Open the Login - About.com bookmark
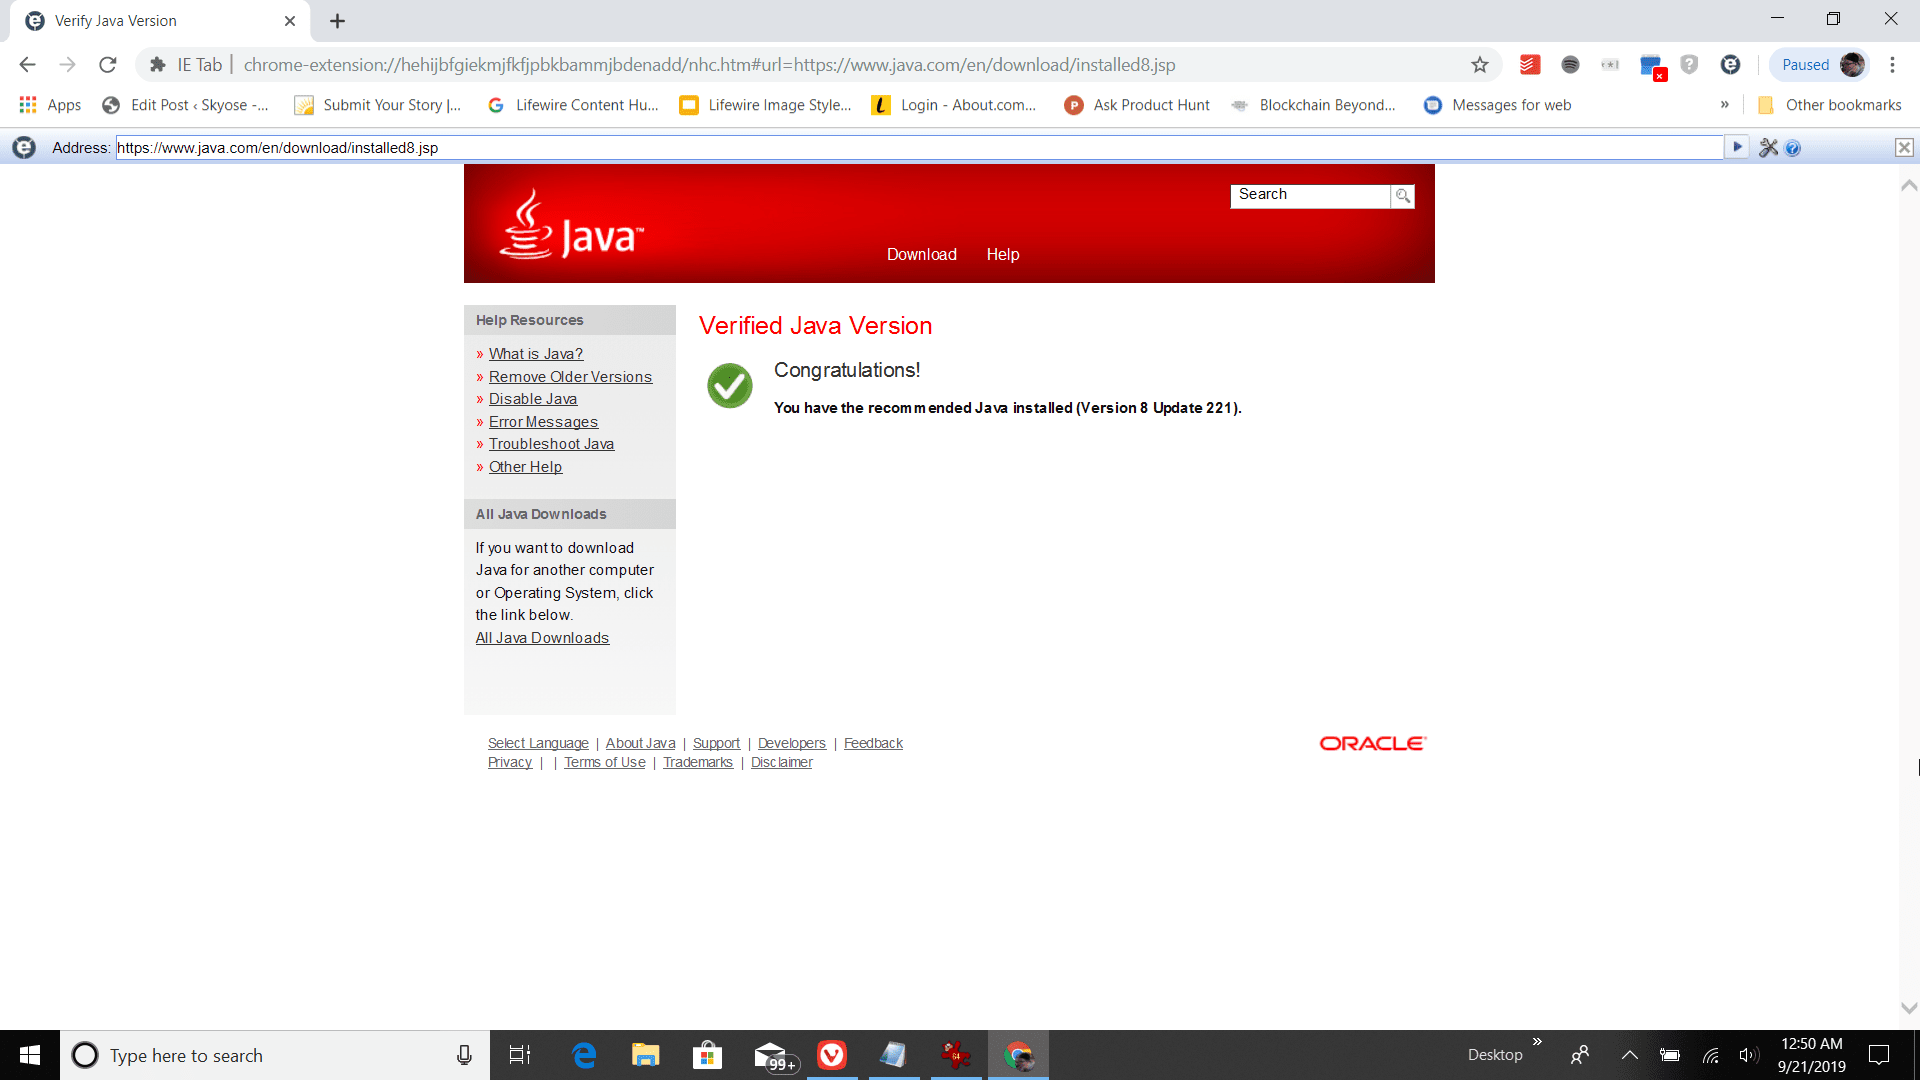This screenshot has height=1080, width=1920. pos(954,105)
